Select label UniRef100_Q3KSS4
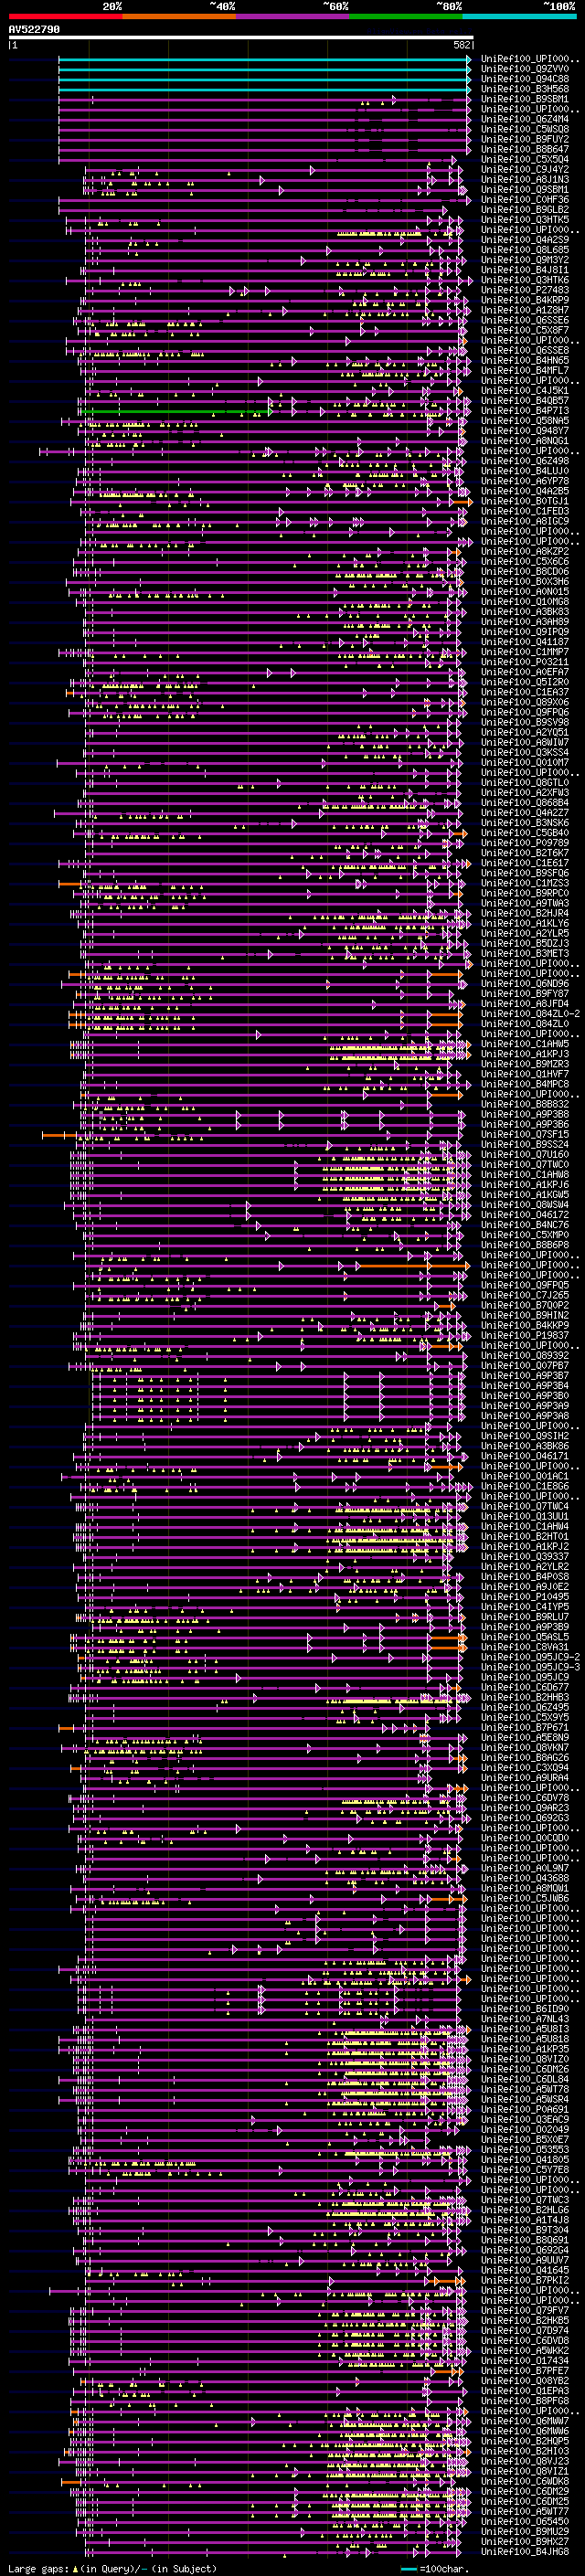 (x=525, y=753)
